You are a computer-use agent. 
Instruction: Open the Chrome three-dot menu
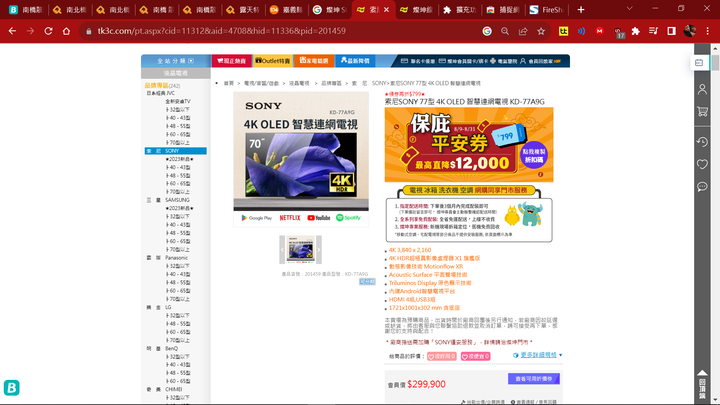click(x=708, y=31)
